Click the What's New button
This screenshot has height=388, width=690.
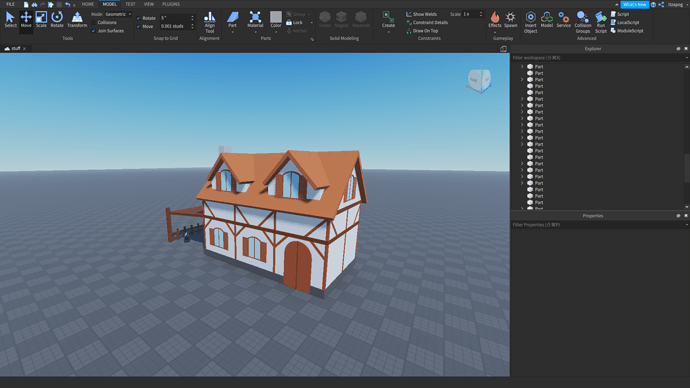[x=635, y=4]
